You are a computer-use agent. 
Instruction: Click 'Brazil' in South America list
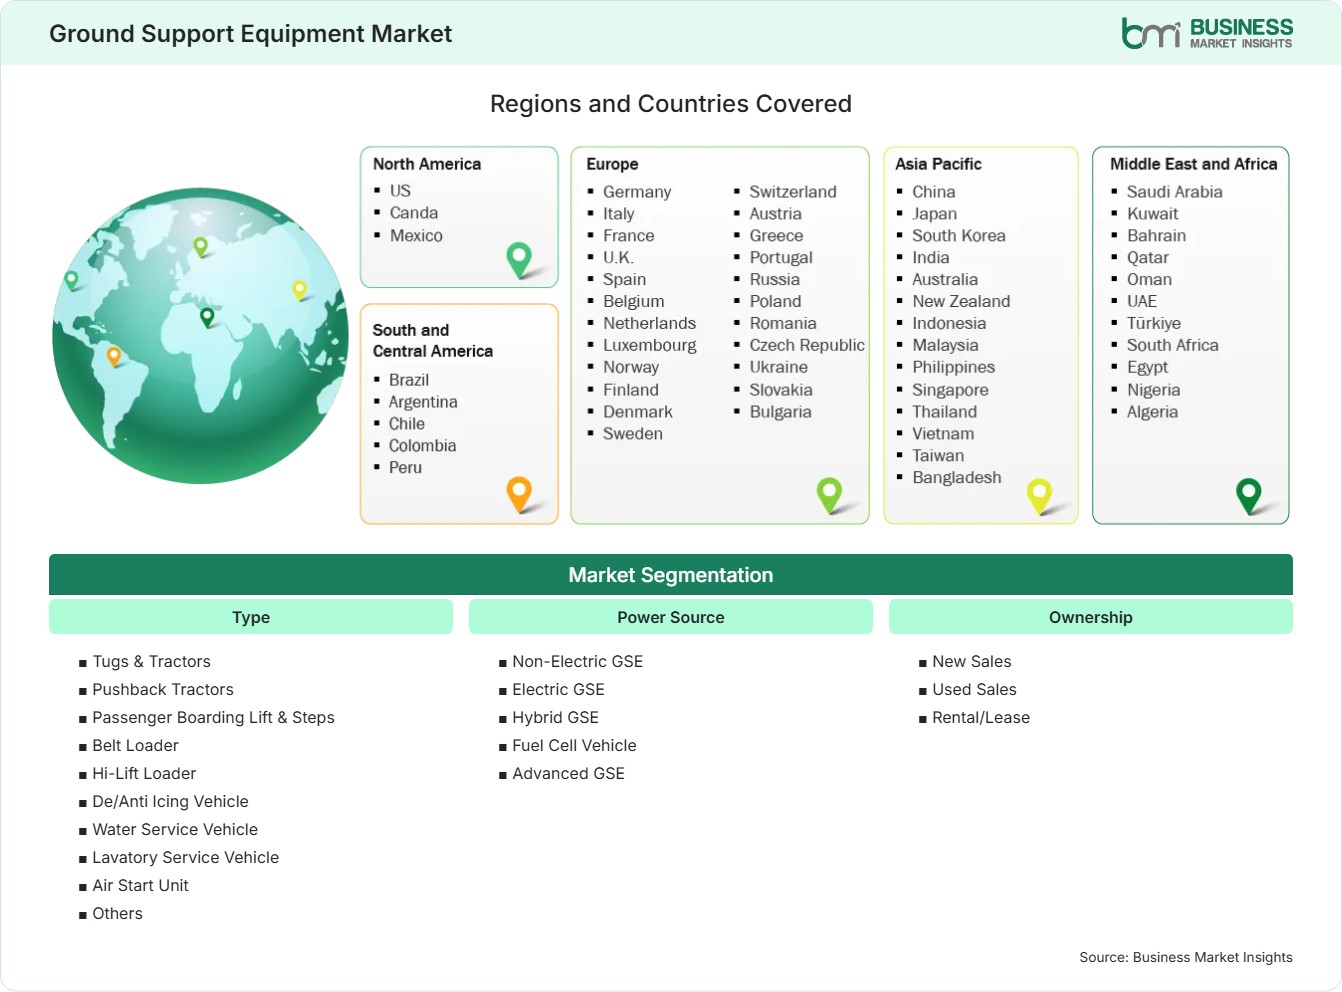tap(409, 380)
